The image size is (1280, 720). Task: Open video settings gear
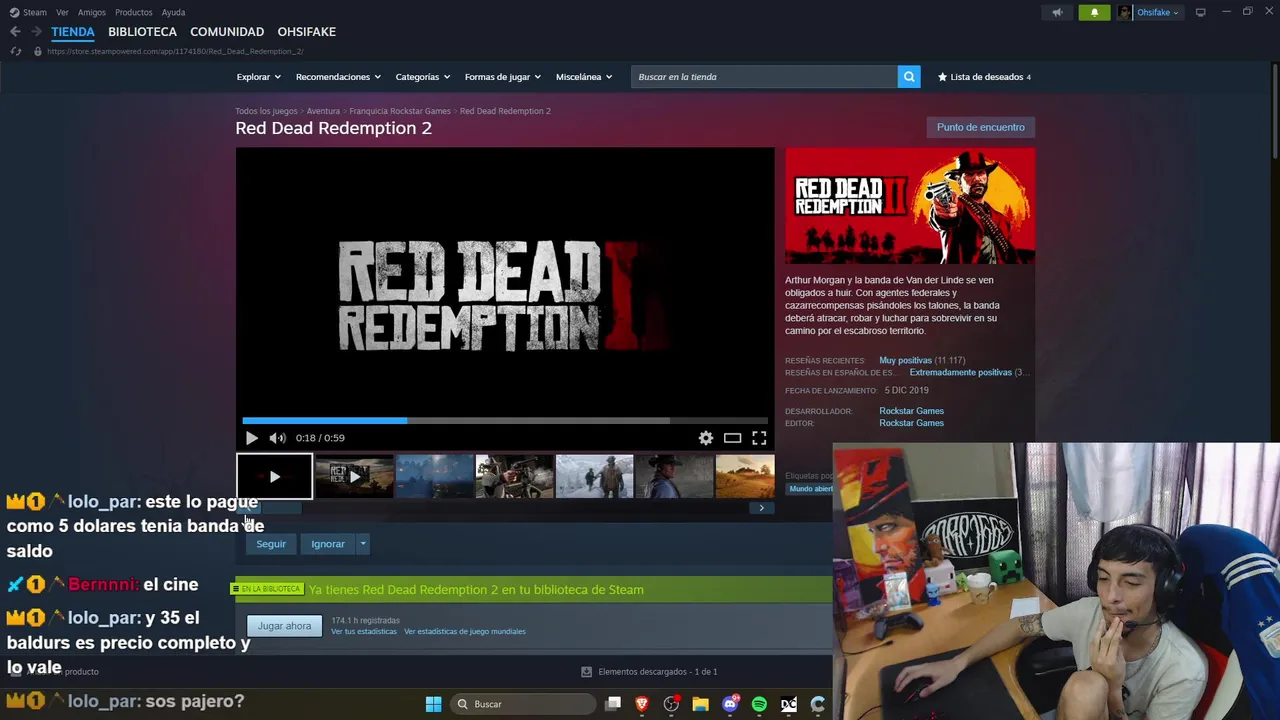click(x=706, y=438)
